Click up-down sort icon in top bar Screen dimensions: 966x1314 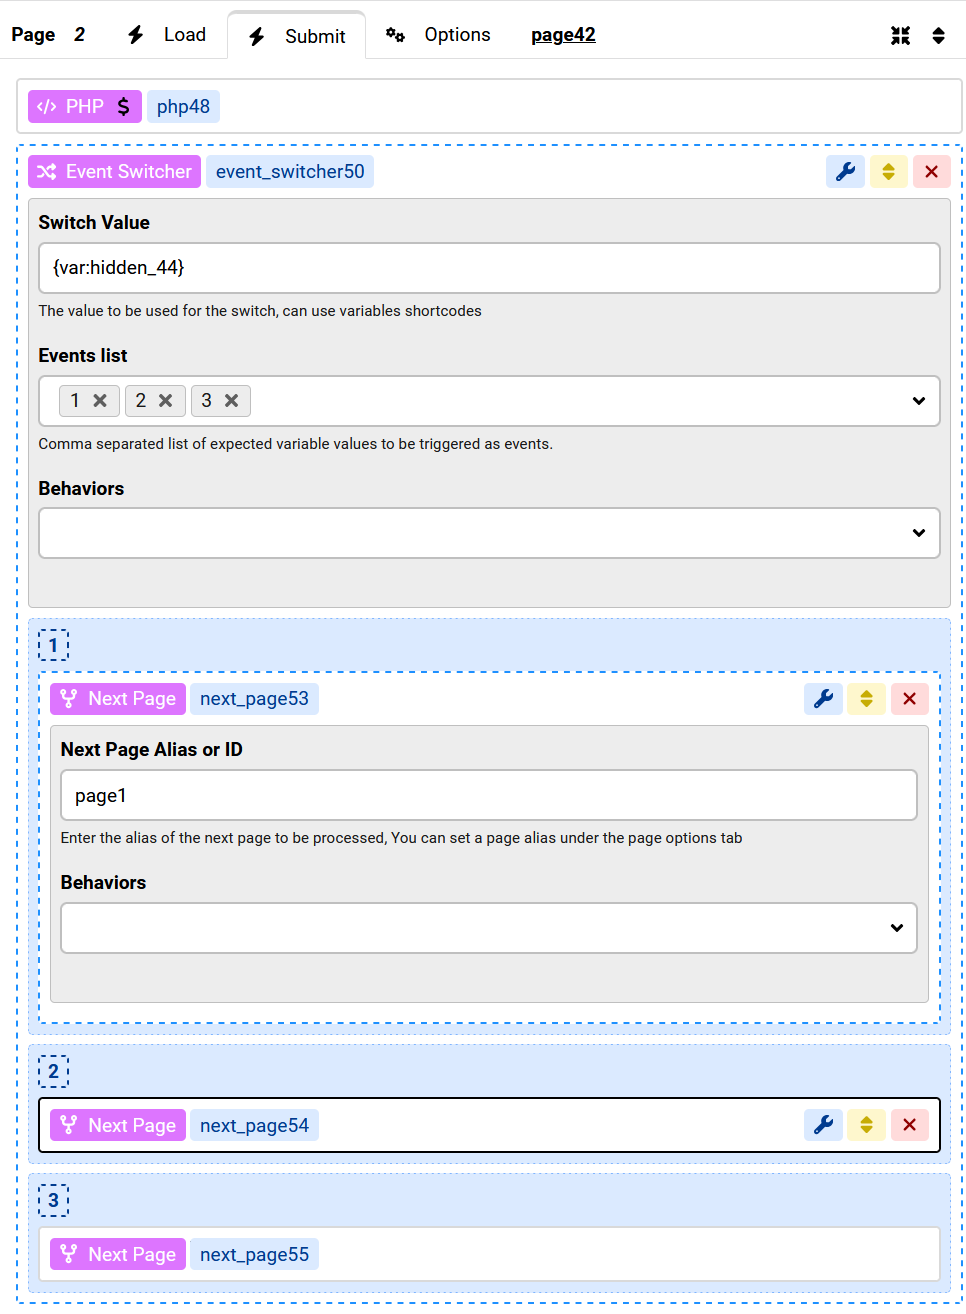938,36
